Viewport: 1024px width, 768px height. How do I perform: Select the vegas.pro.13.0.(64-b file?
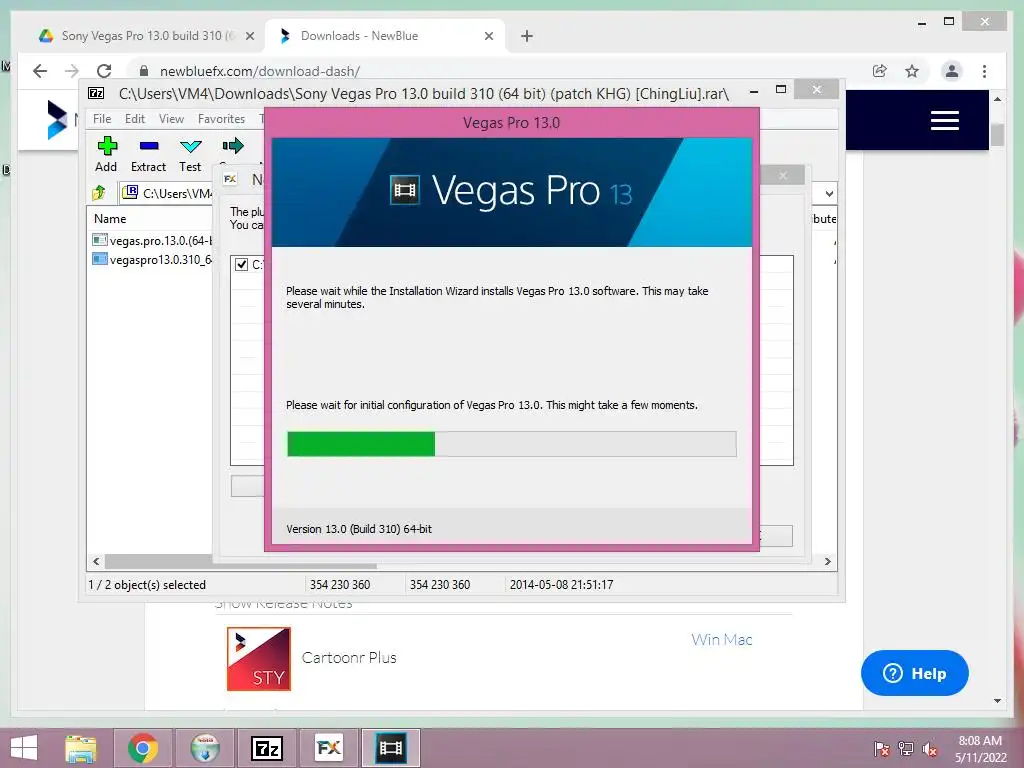[152, 240]
